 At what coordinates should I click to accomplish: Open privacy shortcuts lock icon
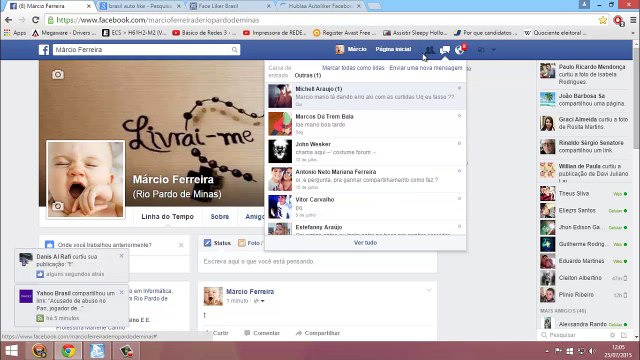tap(481, 50)
